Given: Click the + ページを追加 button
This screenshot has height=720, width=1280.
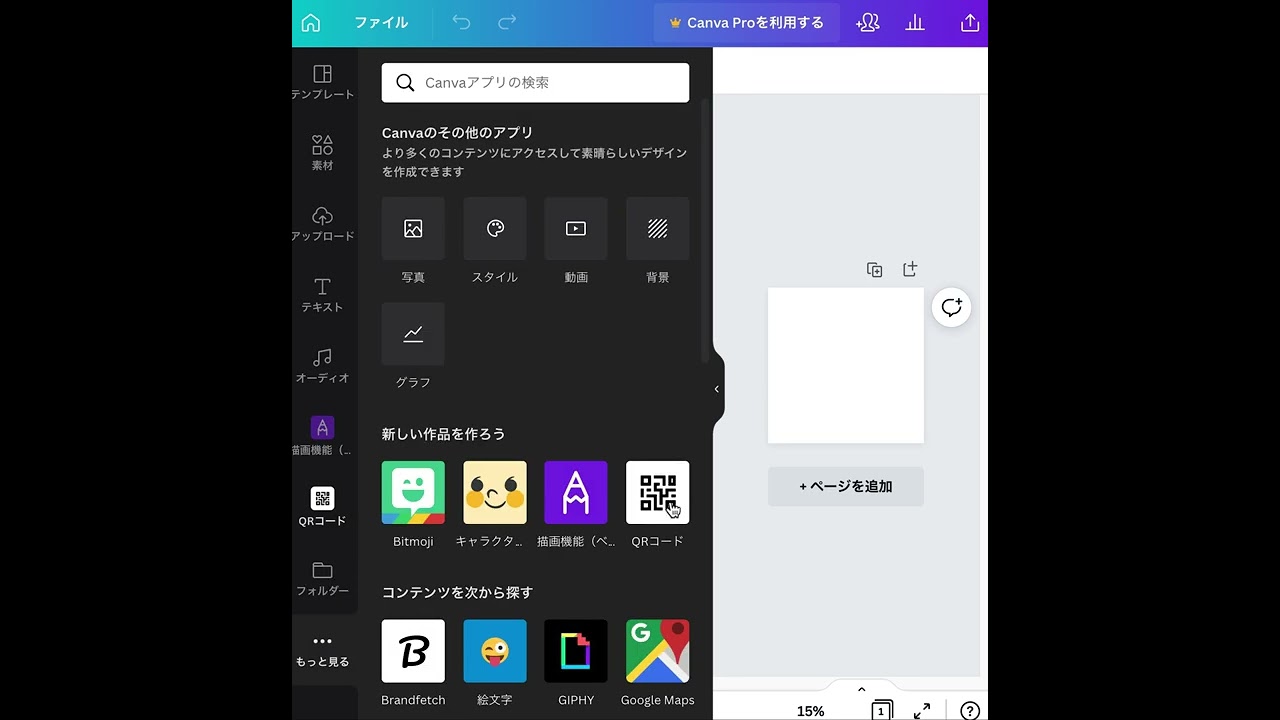Looking at the screenshot, I should tap(846, 486).
